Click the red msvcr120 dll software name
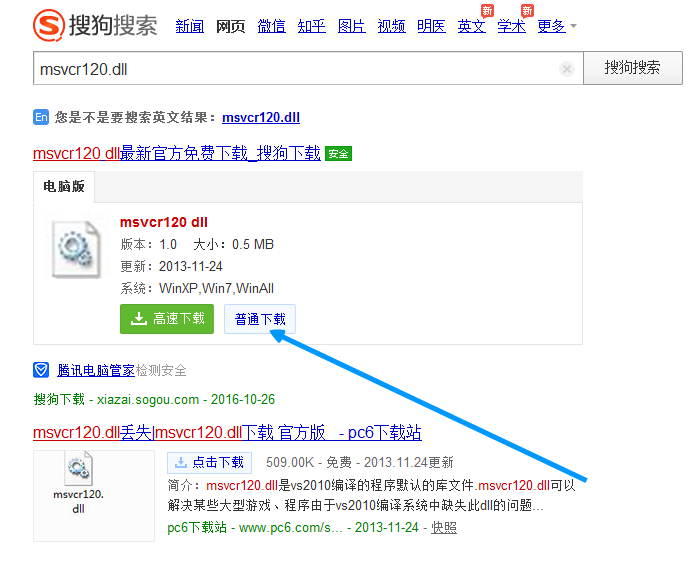The image size is (699, 562). [164, 222]
